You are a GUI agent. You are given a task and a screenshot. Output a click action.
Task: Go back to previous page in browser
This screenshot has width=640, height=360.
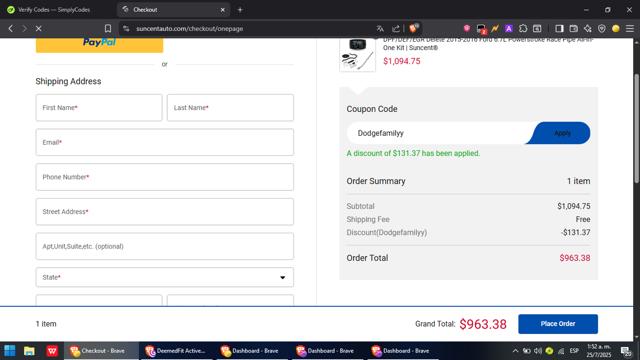(11, 29)
